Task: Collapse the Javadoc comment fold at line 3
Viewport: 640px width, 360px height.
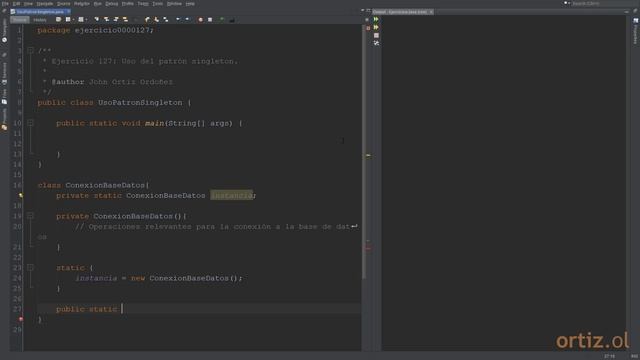Action: (30, 50)
